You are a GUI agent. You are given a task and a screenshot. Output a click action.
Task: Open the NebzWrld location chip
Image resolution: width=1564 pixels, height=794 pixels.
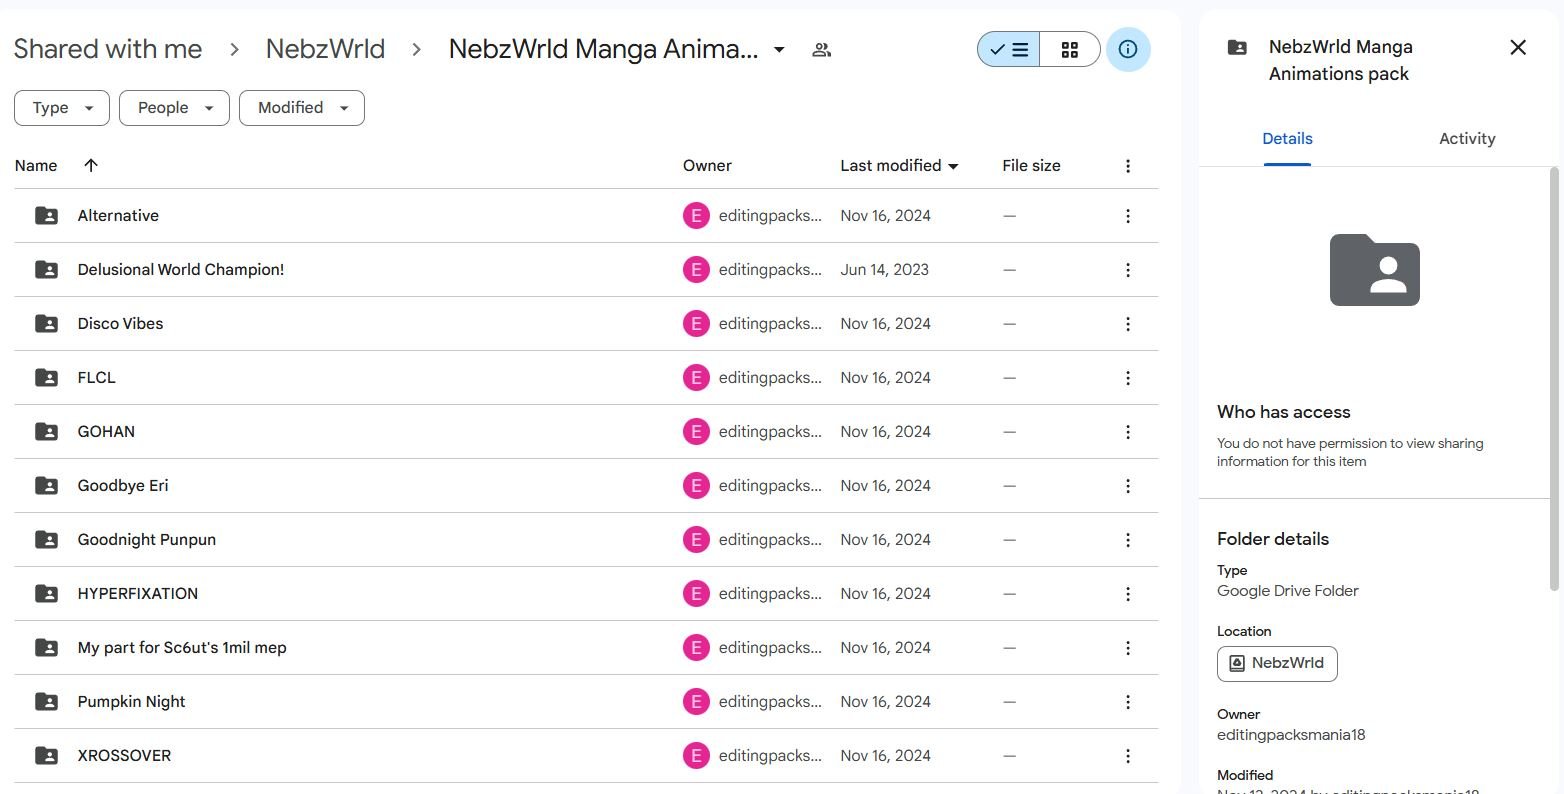(1277, 663)
